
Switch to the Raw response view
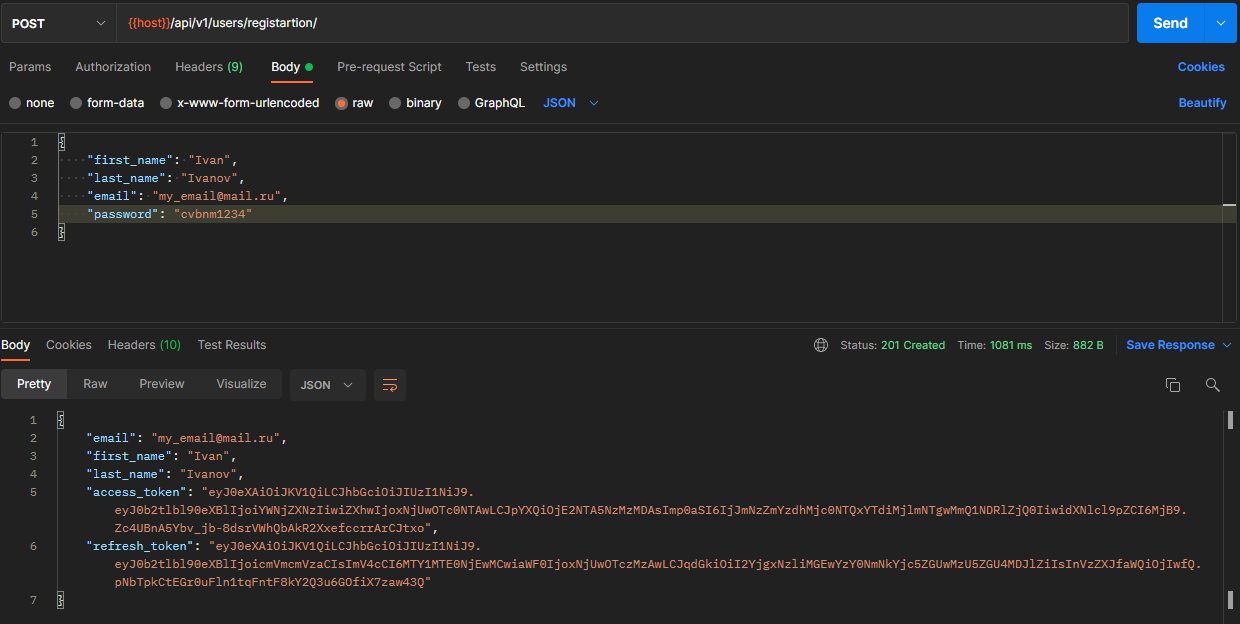(95, 384)
